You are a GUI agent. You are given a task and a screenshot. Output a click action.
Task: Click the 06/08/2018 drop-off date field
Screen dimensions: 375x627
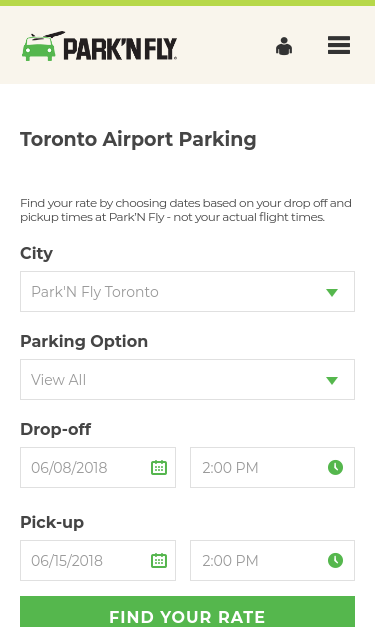point(98,467)
